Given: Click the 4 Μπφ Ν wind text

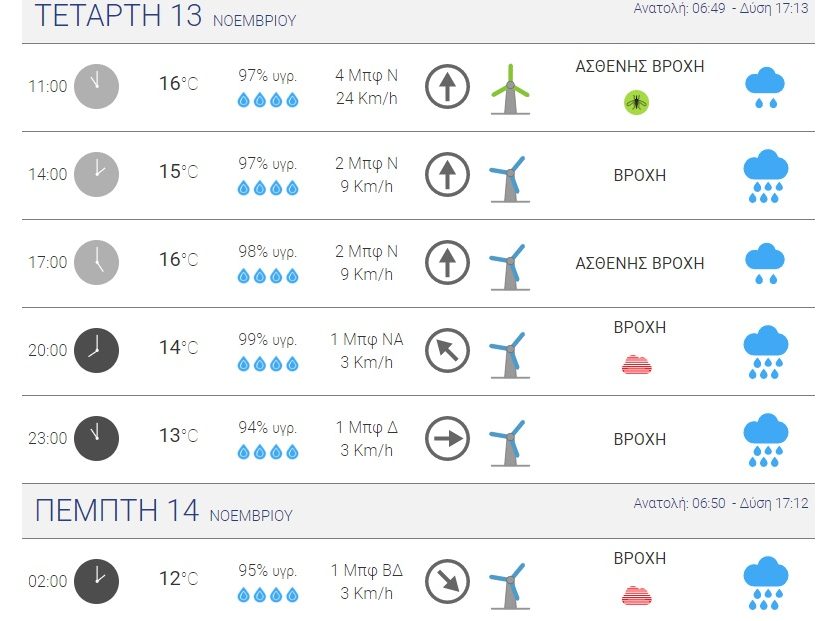Looking at the screenshot, I should [367, 76].
